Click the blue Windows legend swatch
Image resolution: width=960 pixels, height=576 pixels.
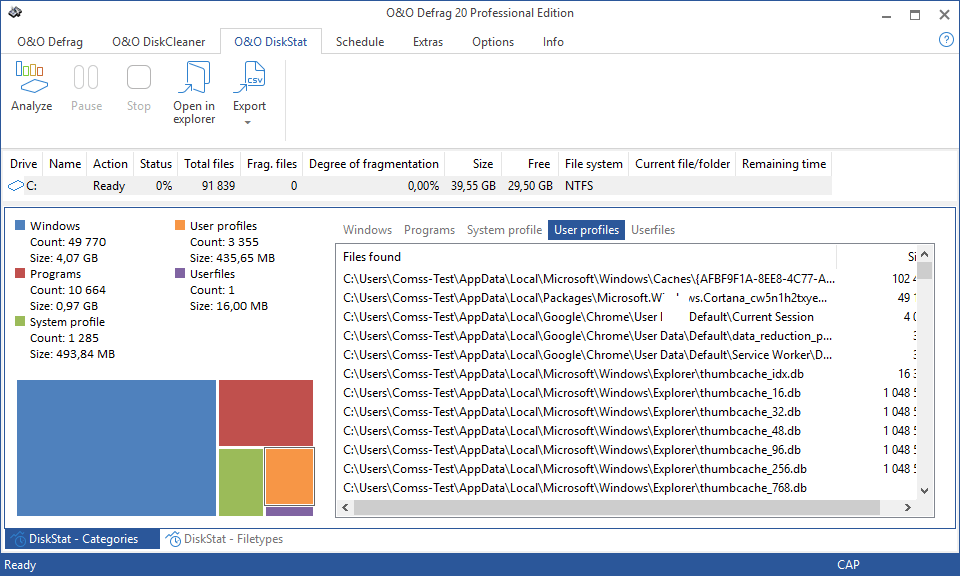[x=20, y=225]
